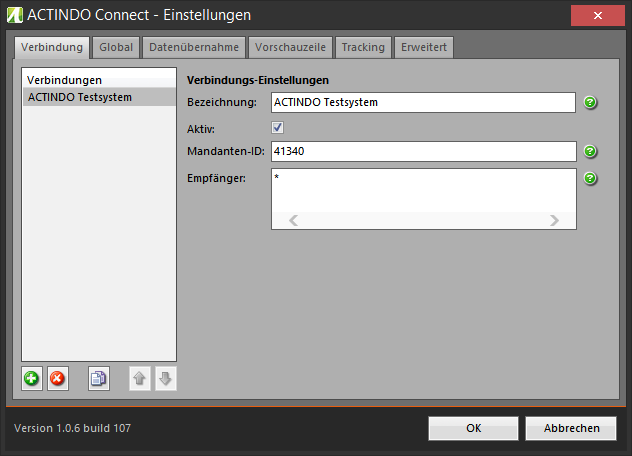Focus the Bezeichnung text field
Image resolution: width=632 pixels, height=456 pixels.
point(423,102)
